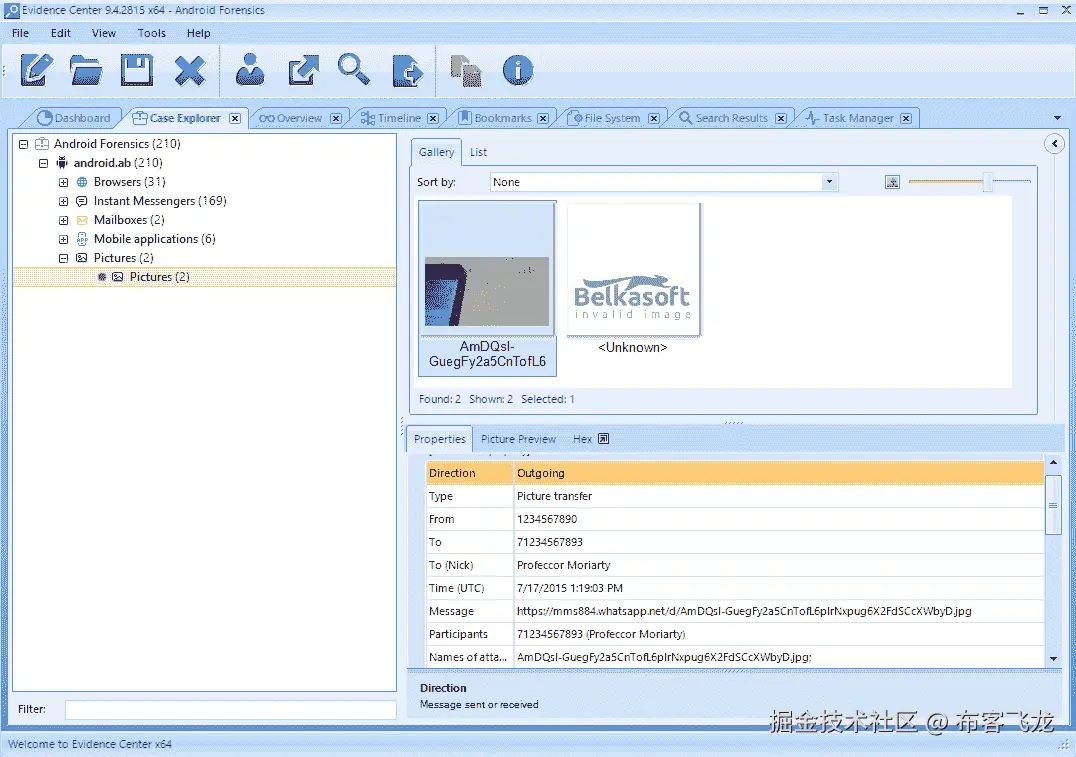Screen dimensions: 1076x757
Task: Open the Help menu
Action: tap(198, 33)
